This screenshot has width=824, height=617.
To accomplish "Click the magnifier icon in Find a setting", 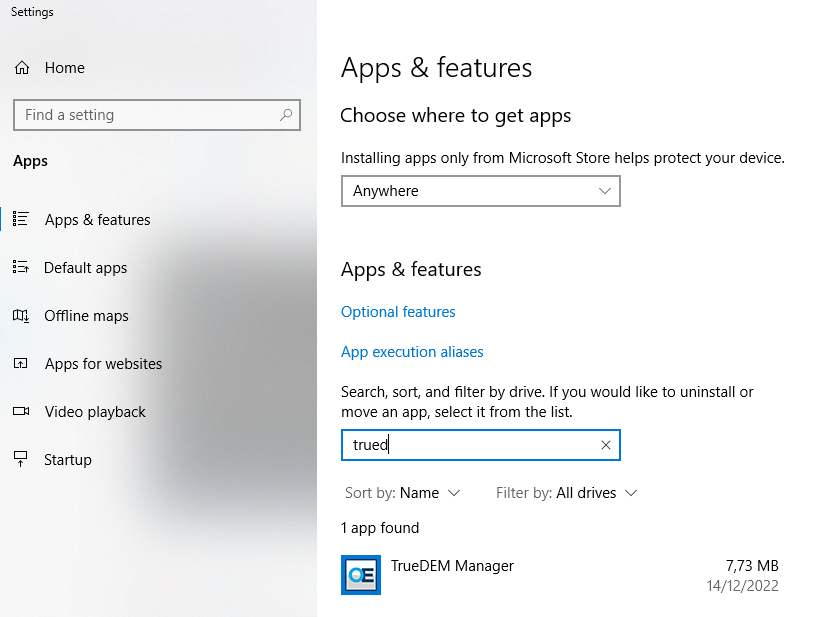I will tap(286, 115).
